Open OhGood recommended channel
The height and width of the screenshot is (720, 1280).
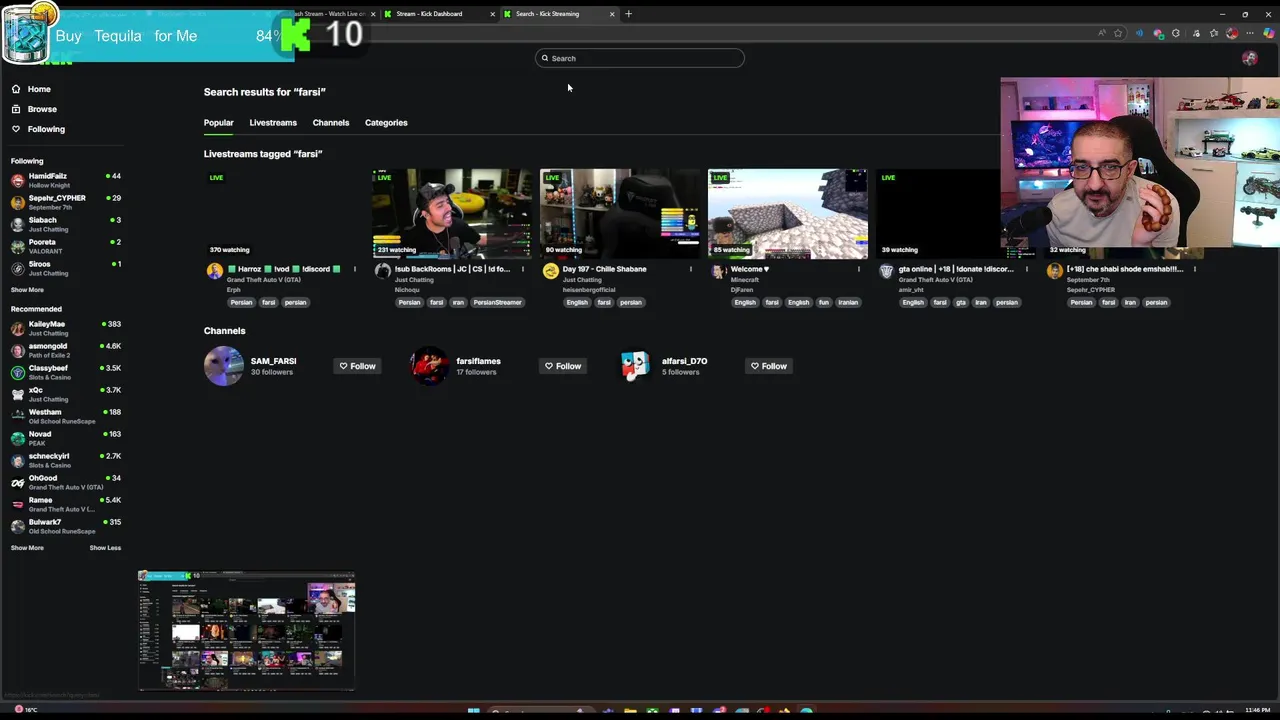65,482
